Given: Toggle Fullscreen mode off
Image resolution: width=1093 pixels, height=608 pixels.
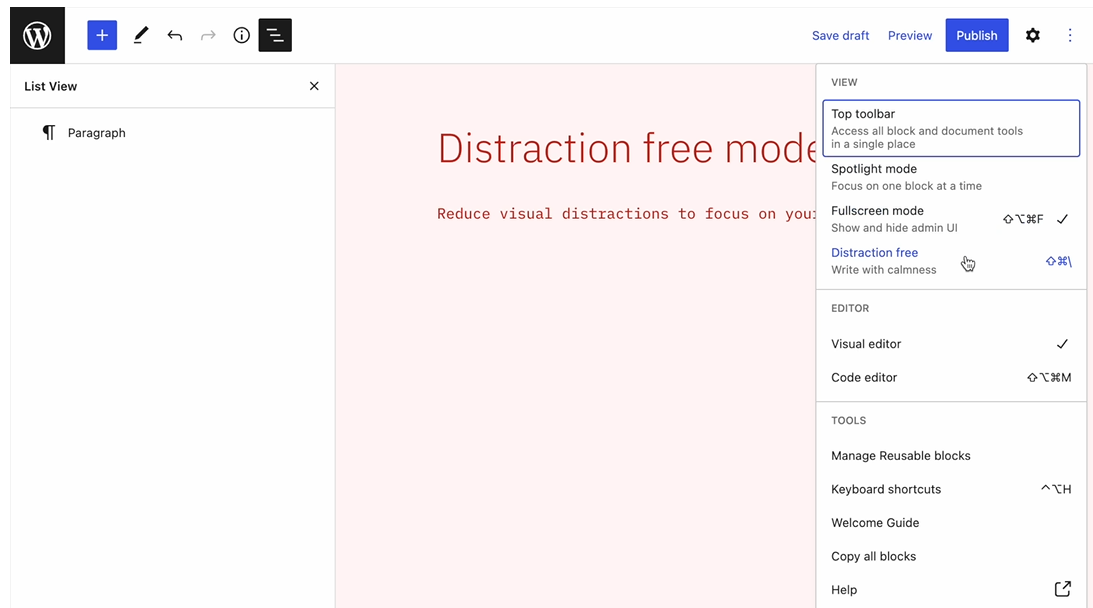Looking at the screenshot, I should pos(950,219).
